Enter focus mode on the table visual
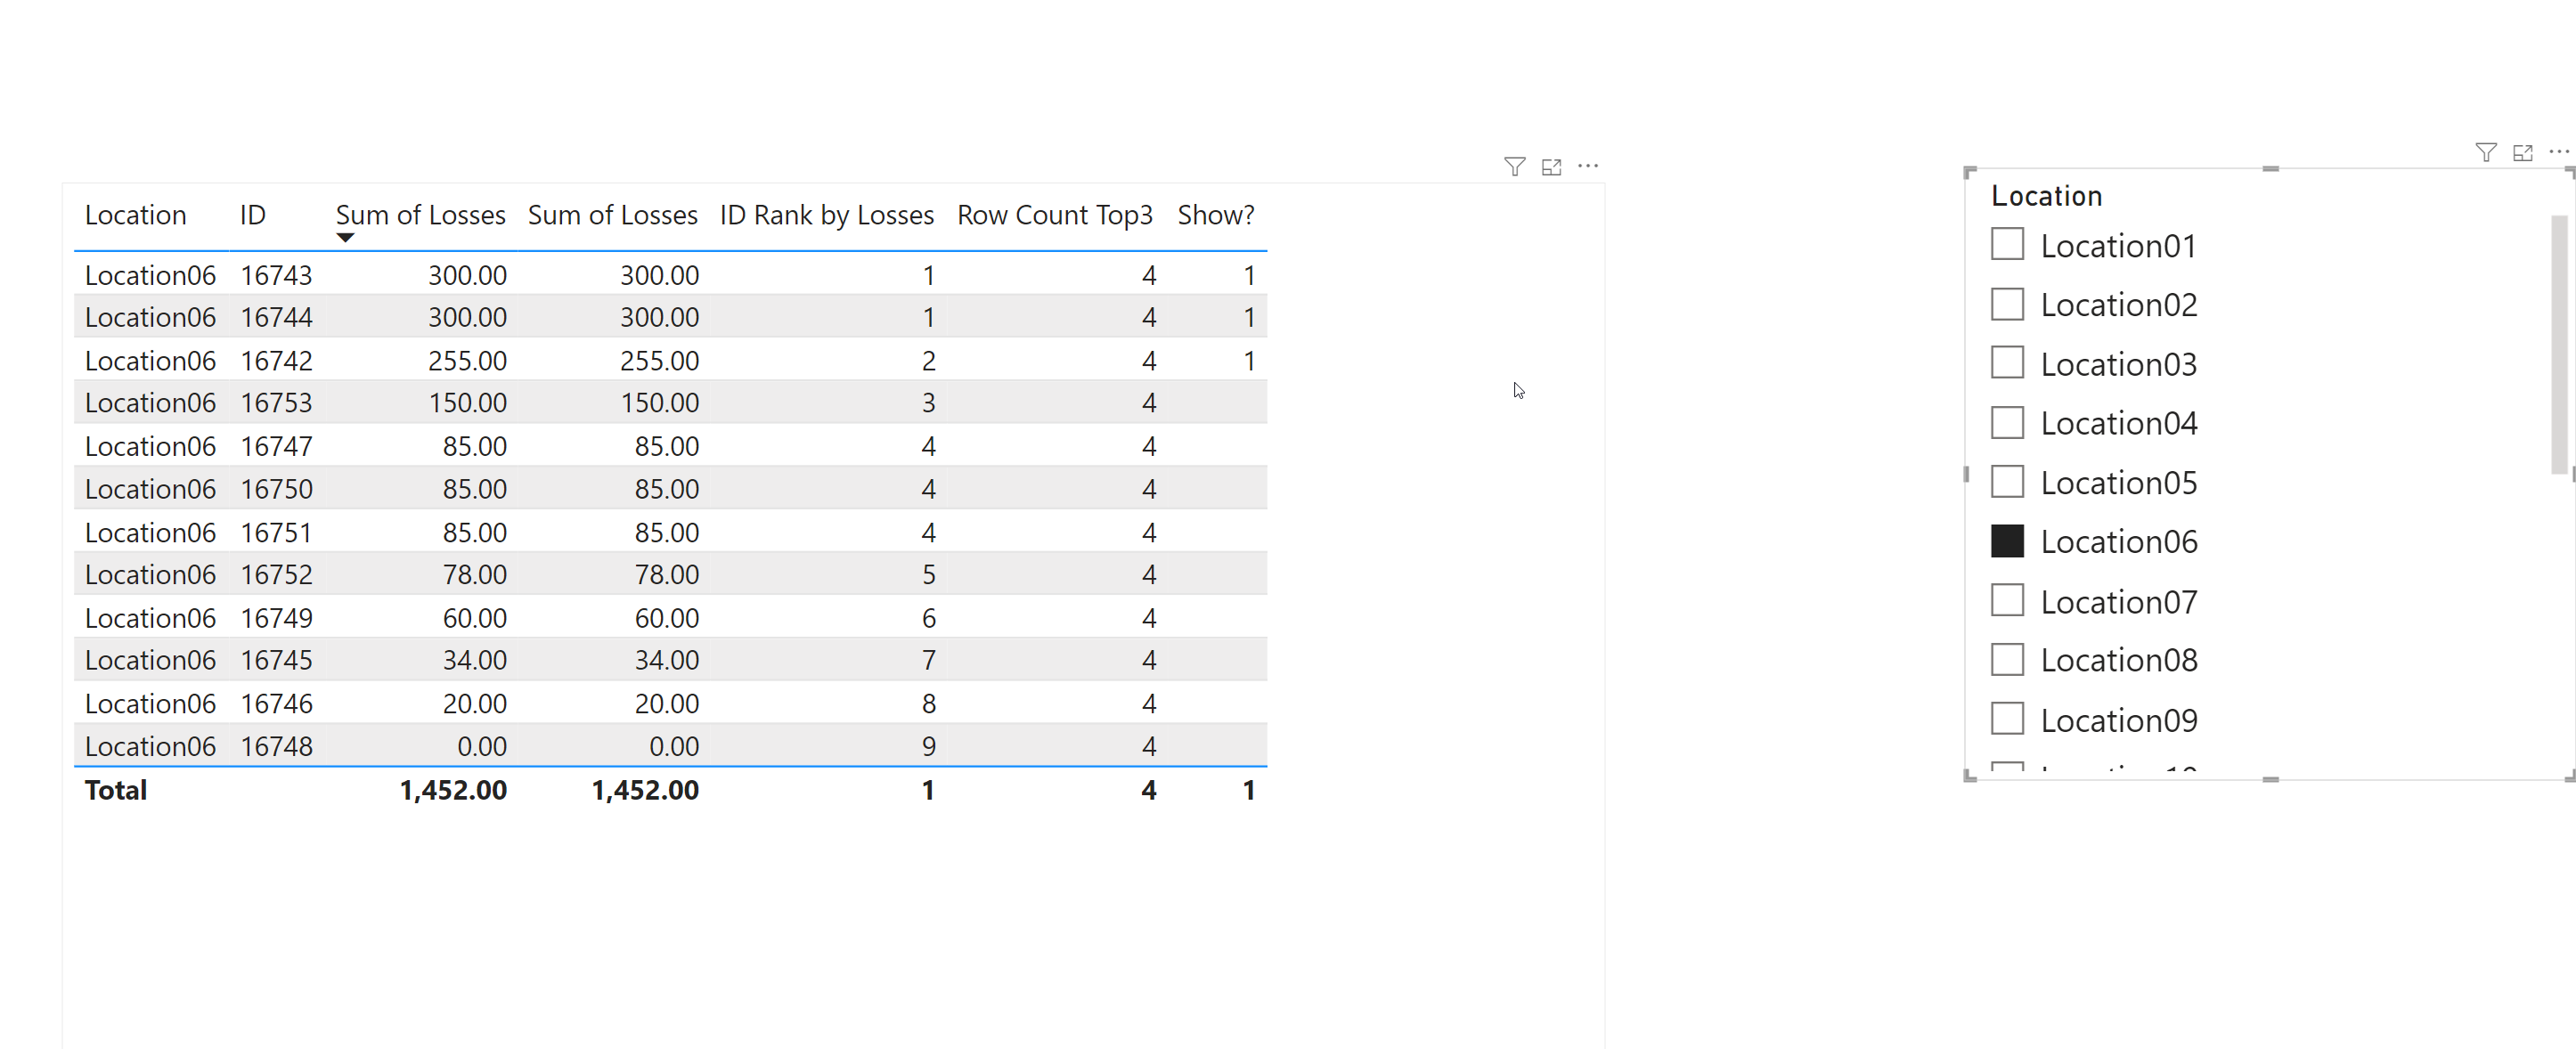The image size is (2576, 1049). point(1551,167)
